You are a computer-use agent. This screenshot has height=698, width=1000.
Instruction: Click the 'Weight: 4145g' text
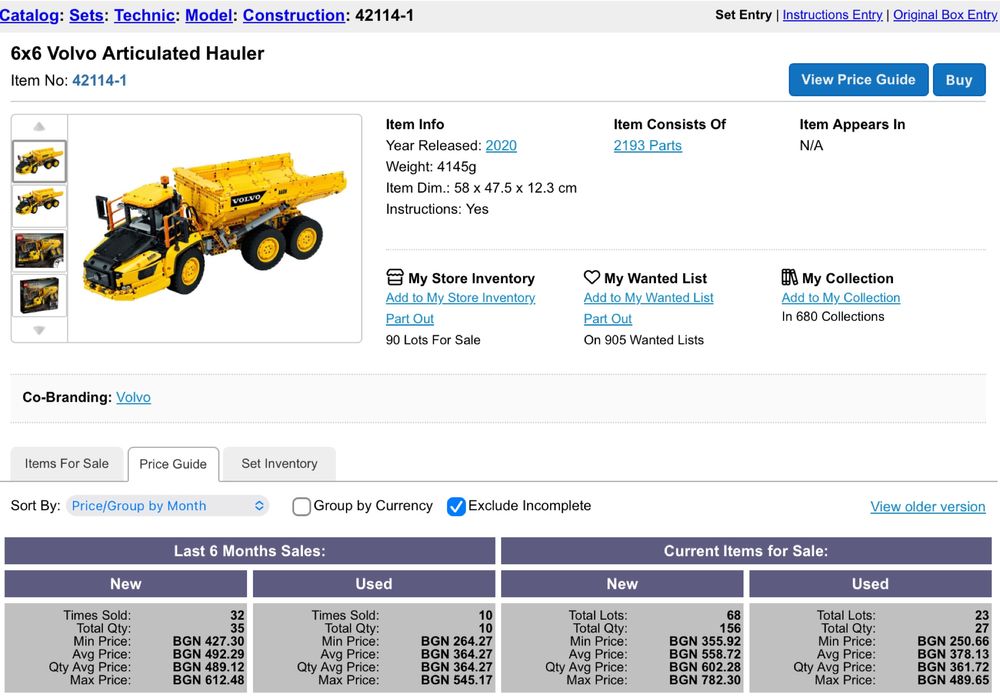(431, 167)
